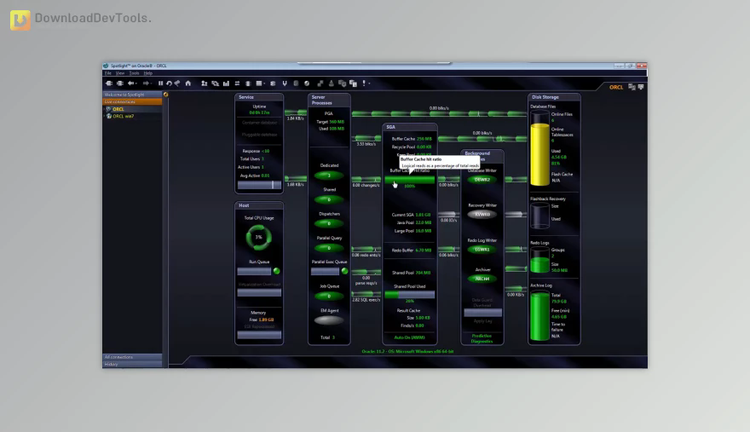Click the Run Queue bar indicator

pos(254,271)
